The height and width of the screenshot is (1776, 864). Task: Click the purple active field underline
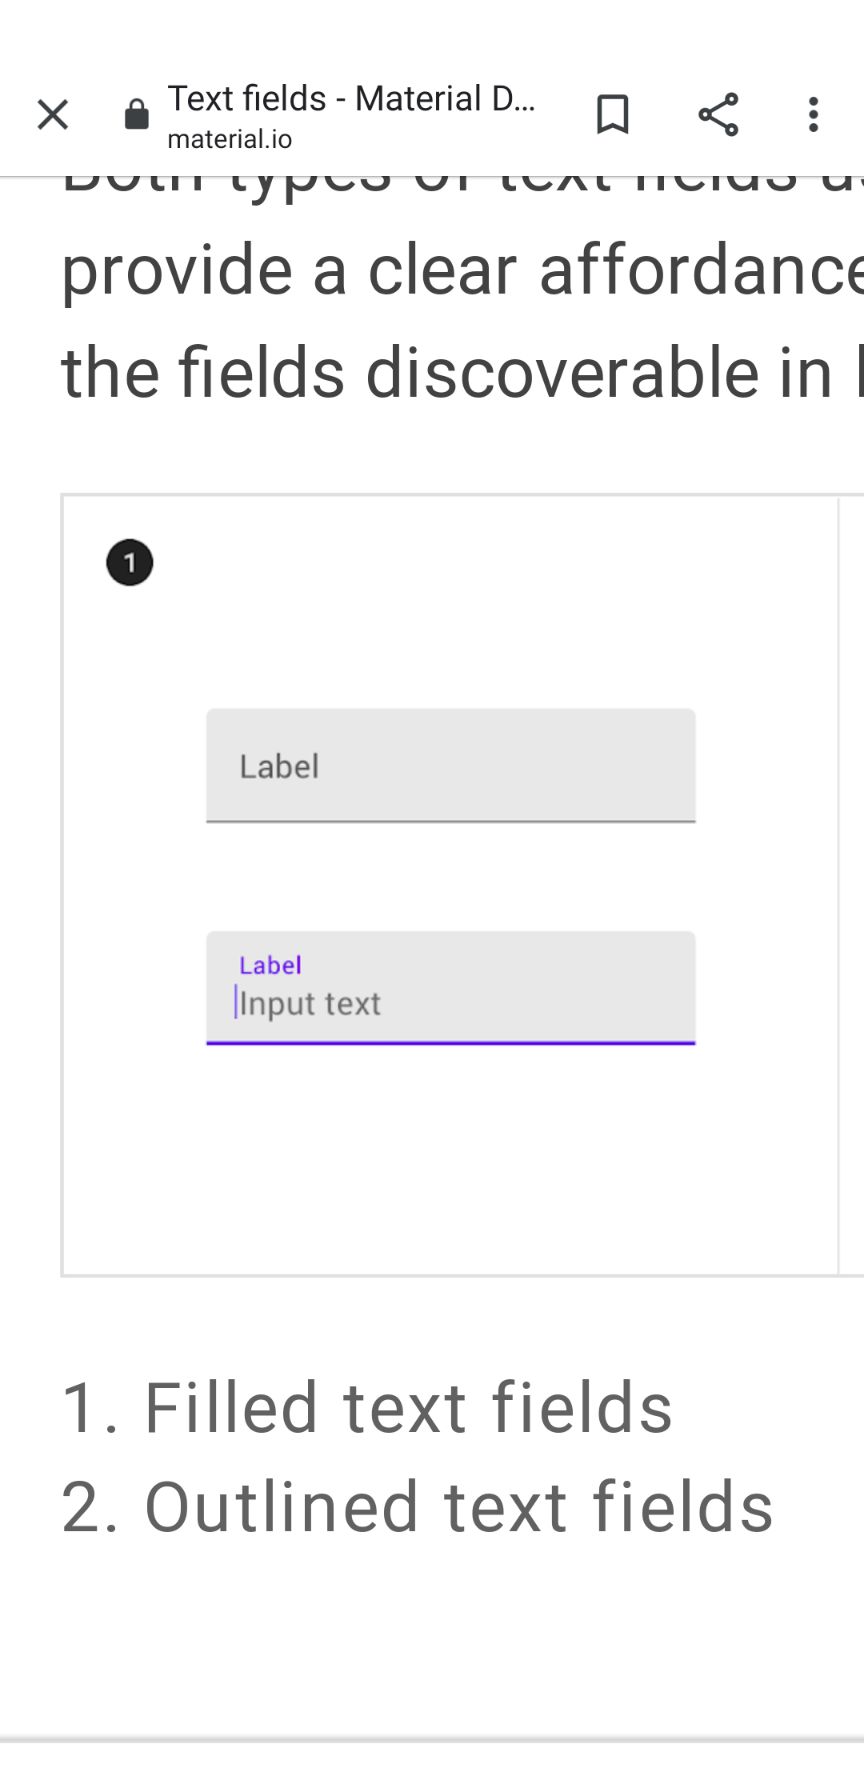point(450,1043)
